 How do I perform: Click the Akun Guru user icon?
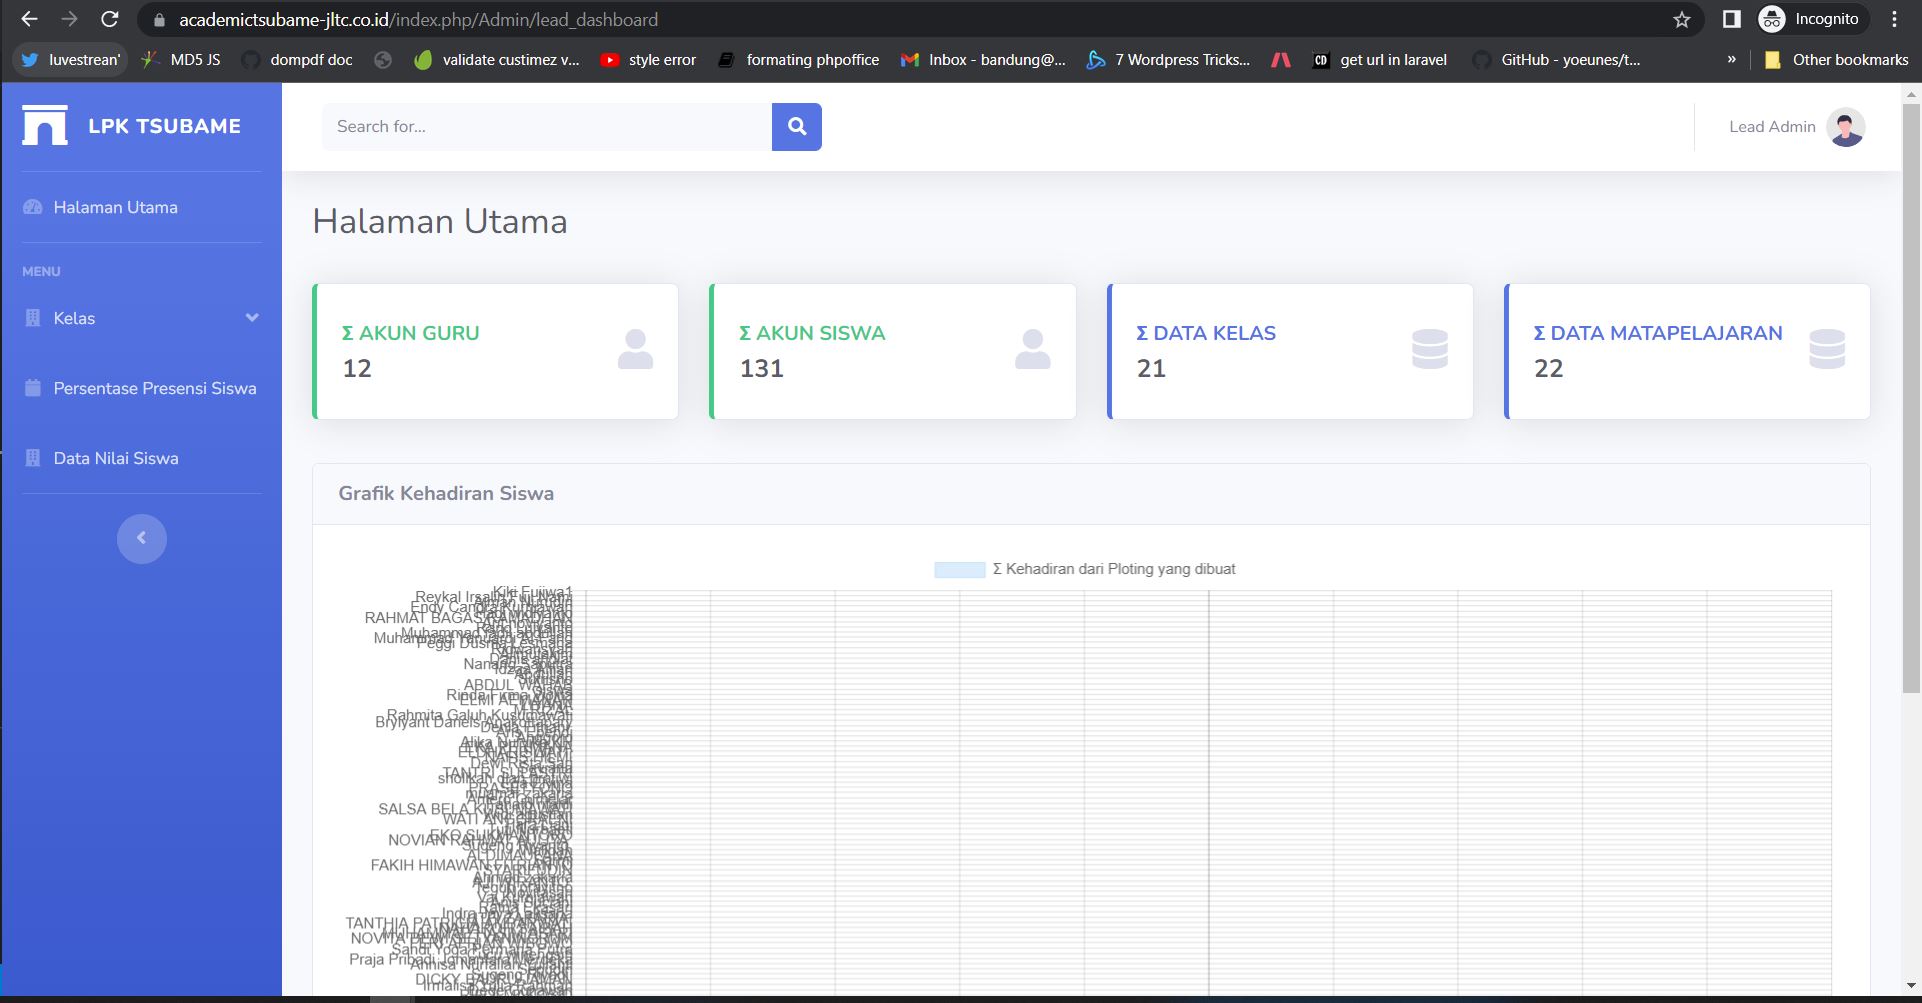pos(635,350)
